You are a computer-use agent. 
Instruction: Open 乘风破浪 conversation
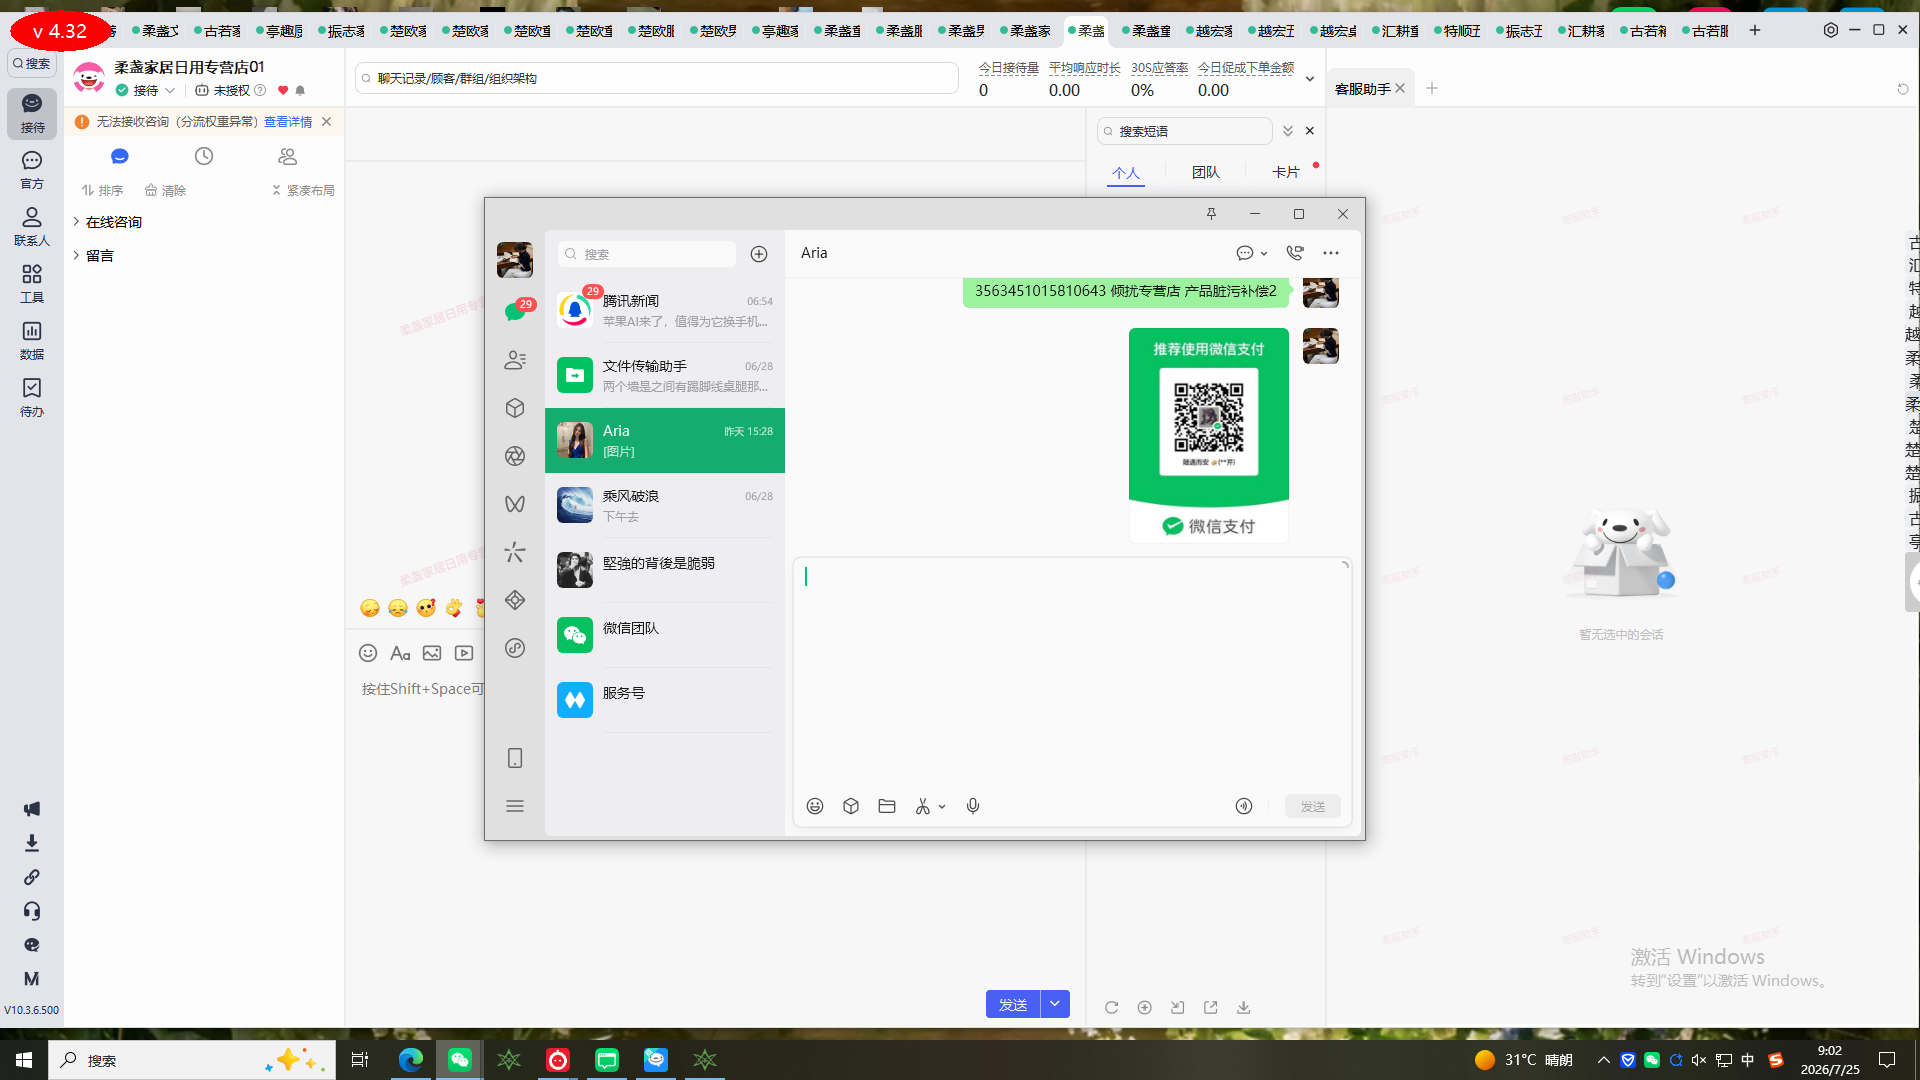[x=665, y=505]
